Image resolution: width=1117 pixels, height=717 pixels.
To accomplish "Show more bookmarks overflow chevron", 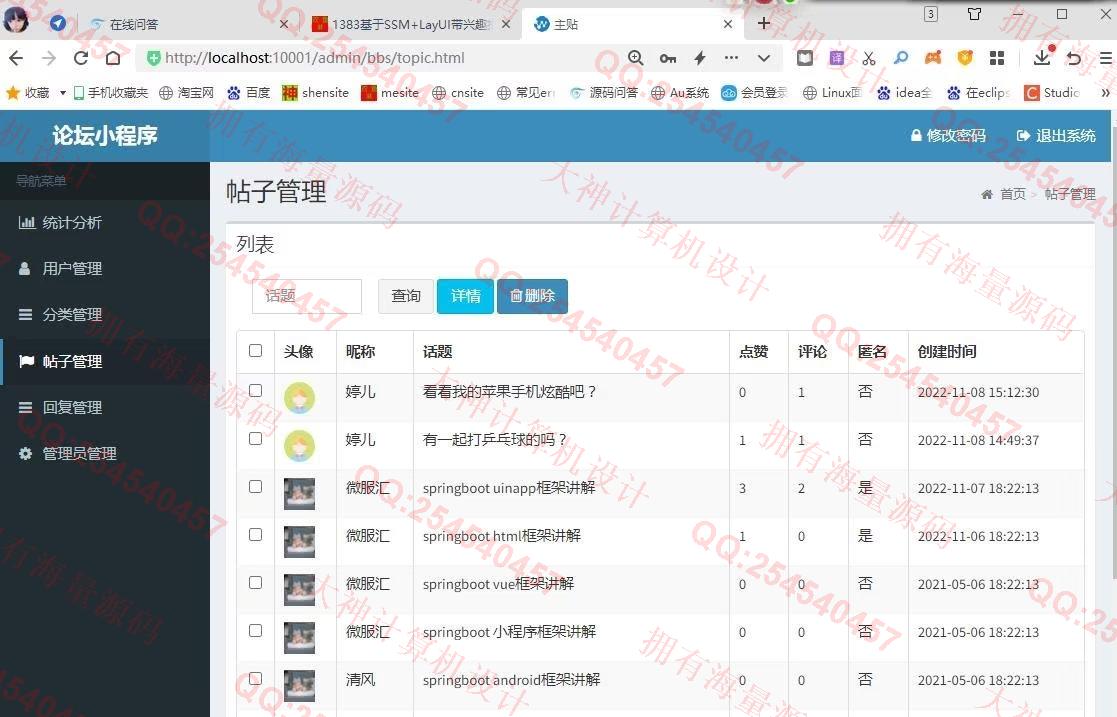I will (x=1106, y=93).
